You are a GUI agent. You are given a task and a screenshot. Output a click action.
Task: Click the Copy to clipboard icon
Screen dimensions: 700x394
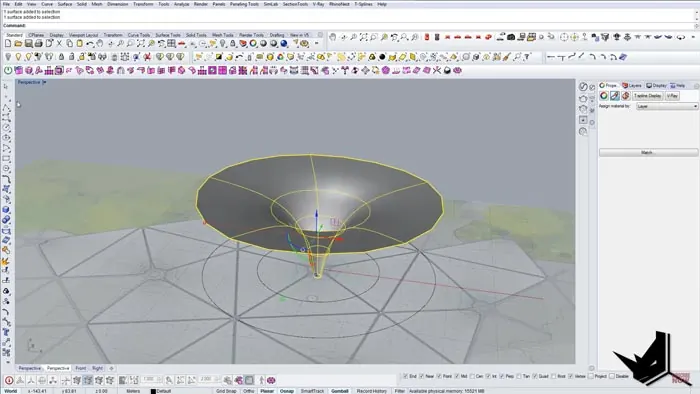[x=70, y=44]
